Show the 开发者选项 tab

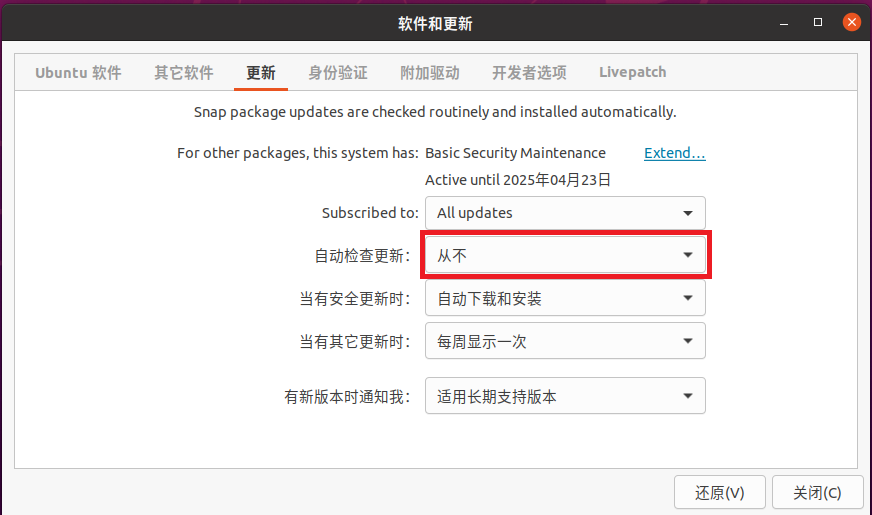(529, 72)
